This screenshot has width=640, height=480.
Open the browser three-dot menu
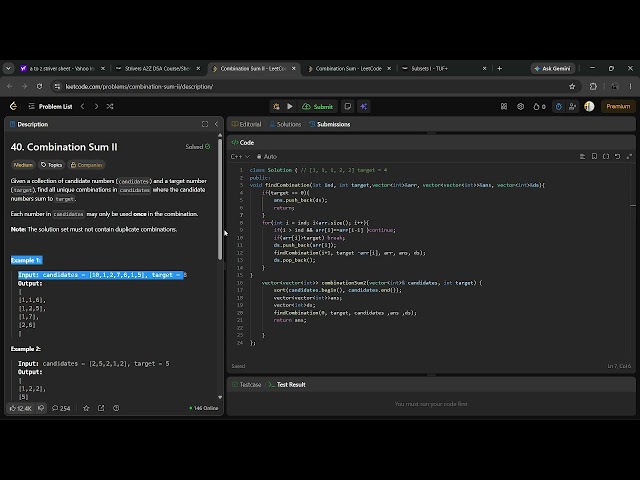click(631, 87)
